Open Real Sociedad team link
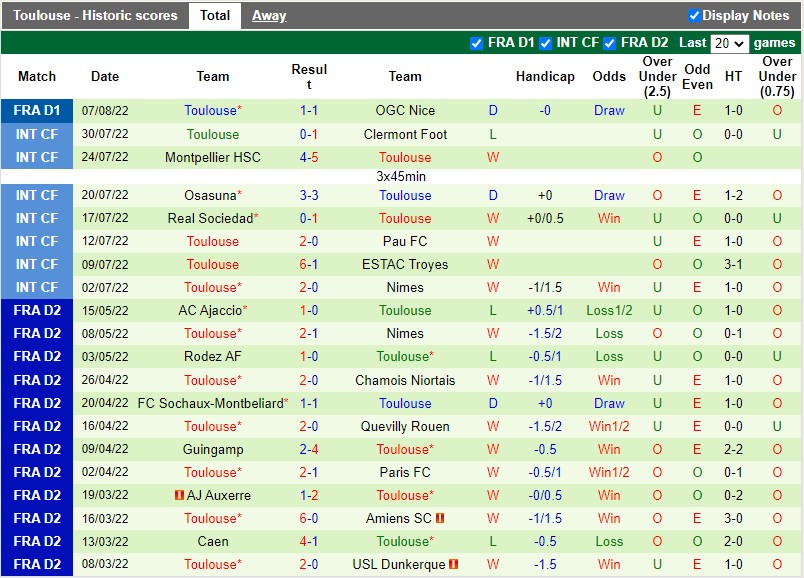This screenshot has height=578, width=804. coord(210,218)
